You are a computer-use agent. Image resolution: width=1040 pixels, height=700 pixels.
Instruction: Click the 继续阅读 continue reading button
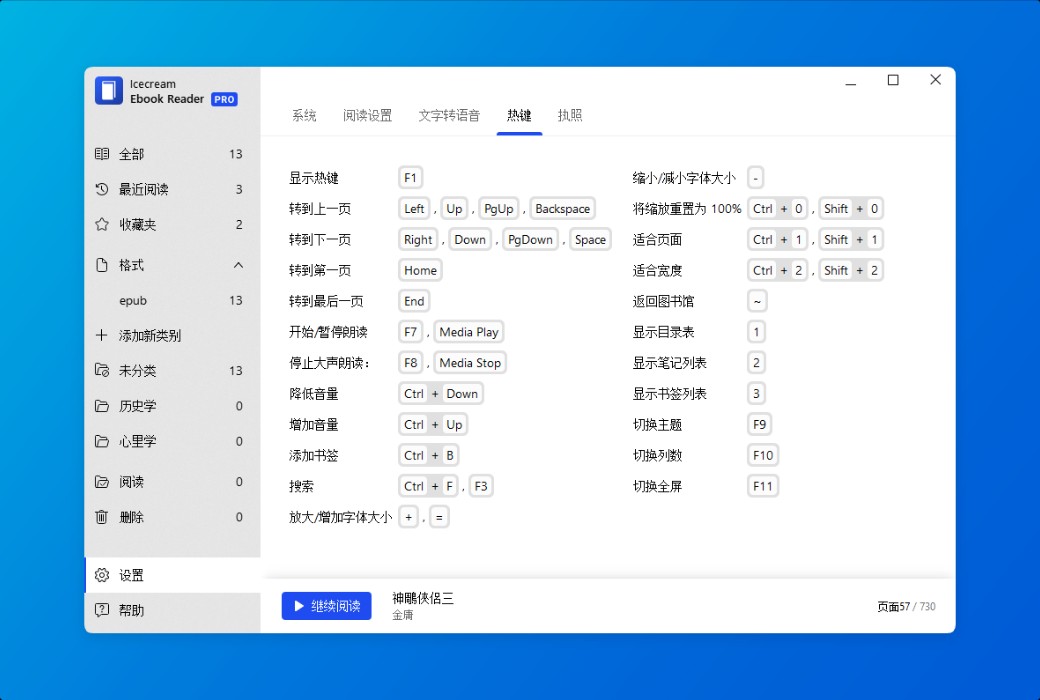tap(326, 606)
